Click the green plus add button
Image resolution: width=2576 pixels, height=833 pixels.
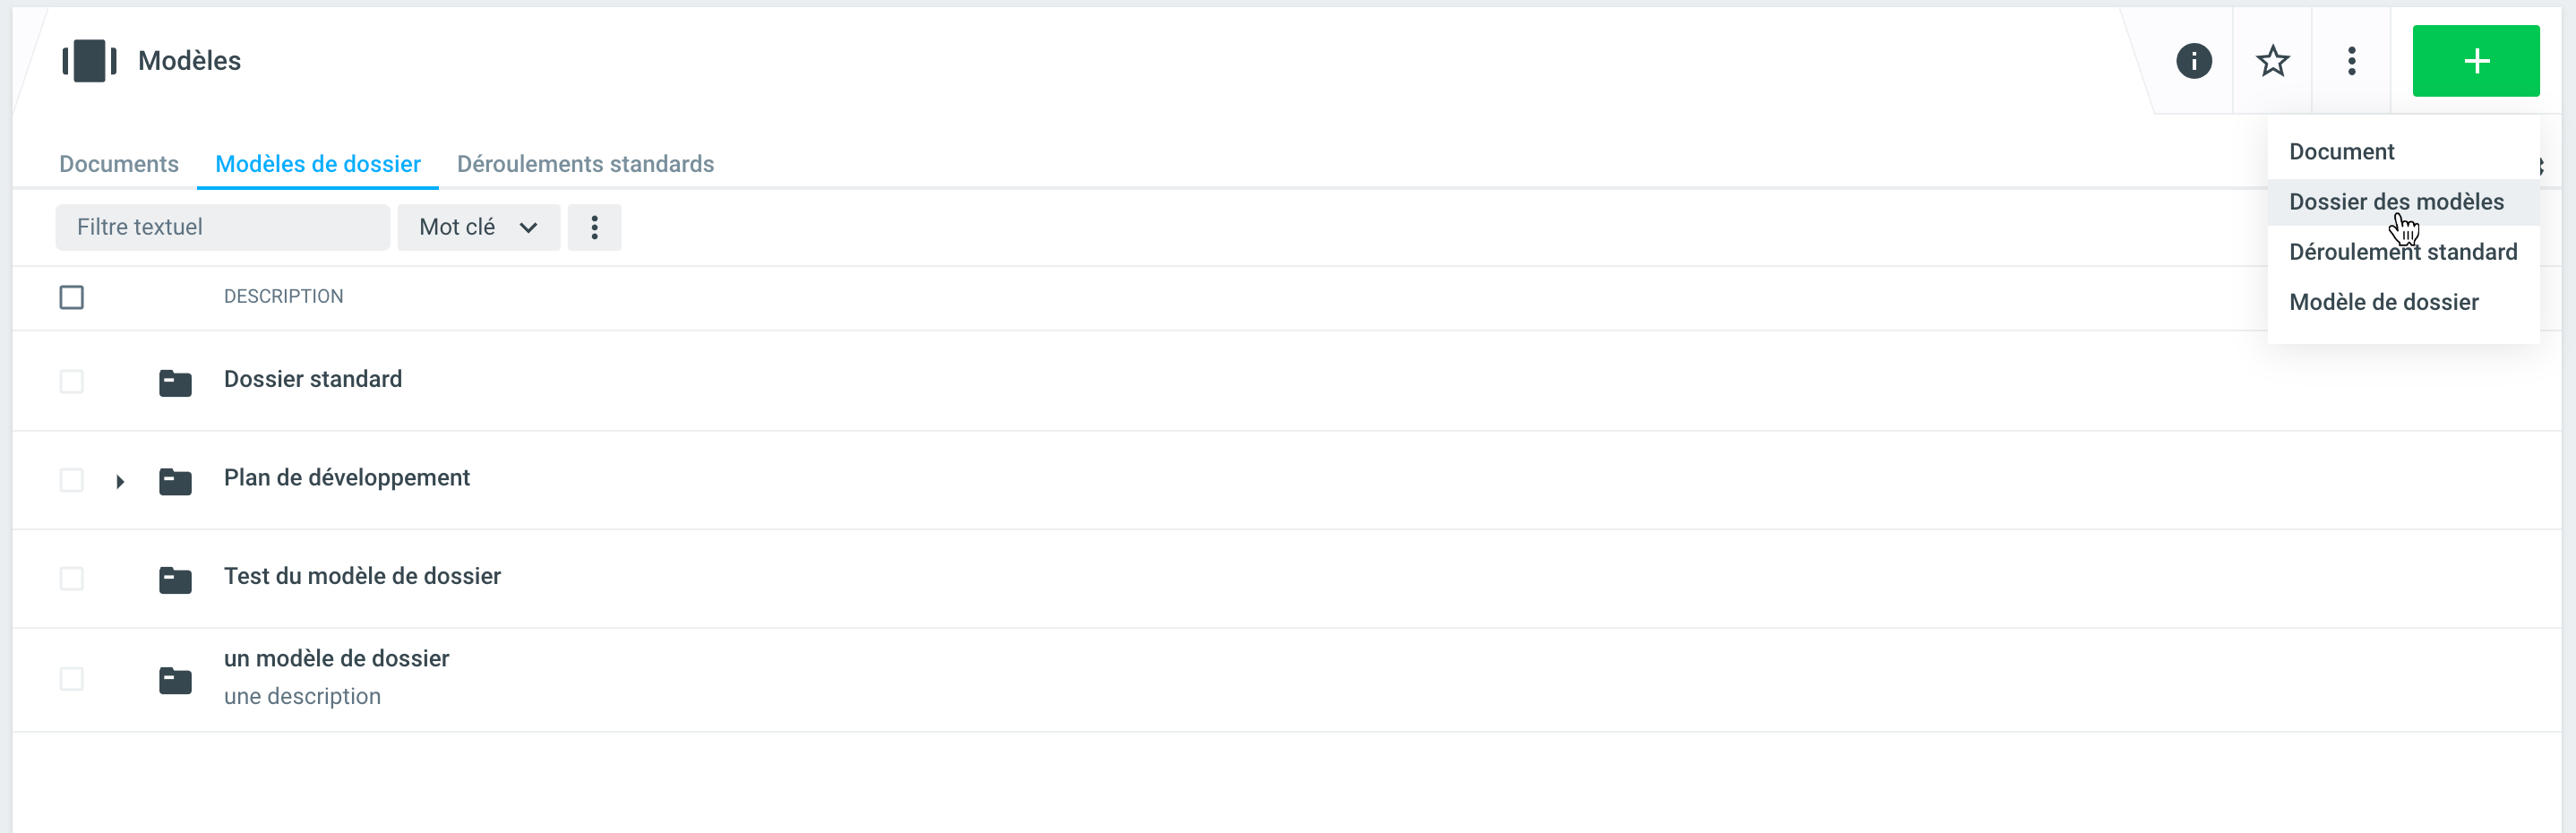coord(2475,61)
